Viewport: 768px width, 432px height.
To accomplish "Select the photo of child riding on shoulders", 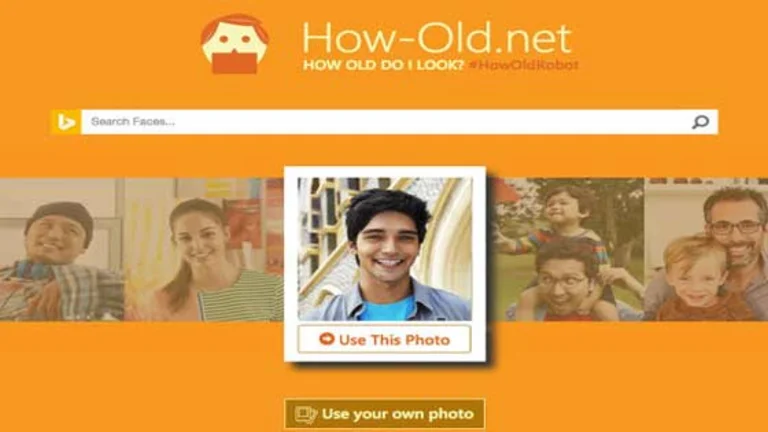I will pos(569,249).
